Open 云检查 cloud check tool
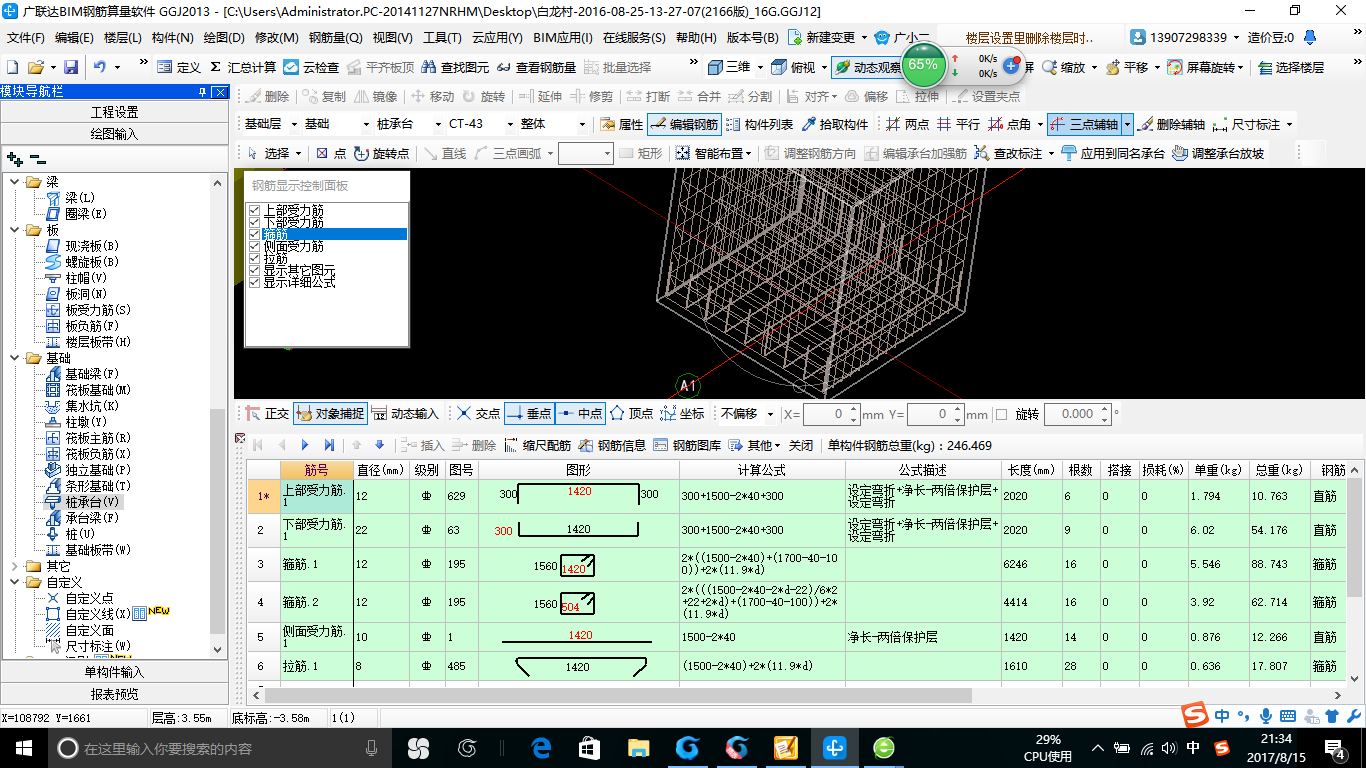 point(311,67)
